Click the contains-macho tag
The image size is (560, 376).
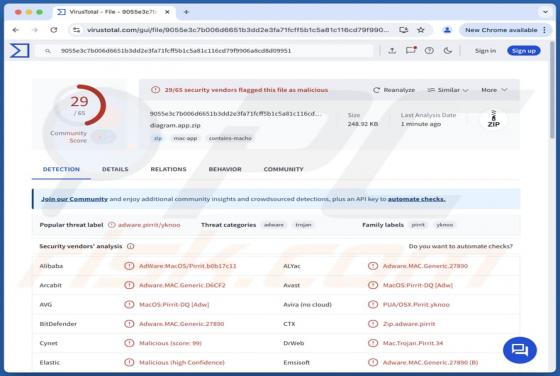pos(230,138)
